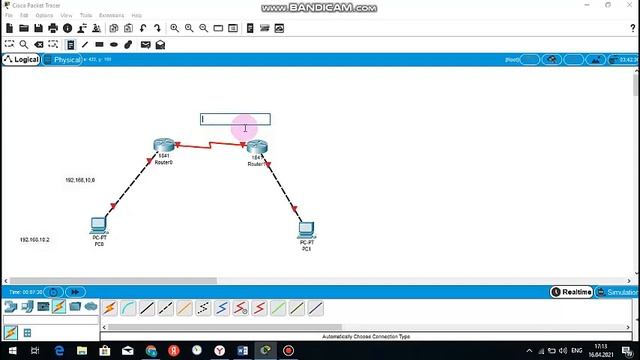The image size is (640, 360).
Task: Select PC0 on the canvas
Action: tap(99, 225)
